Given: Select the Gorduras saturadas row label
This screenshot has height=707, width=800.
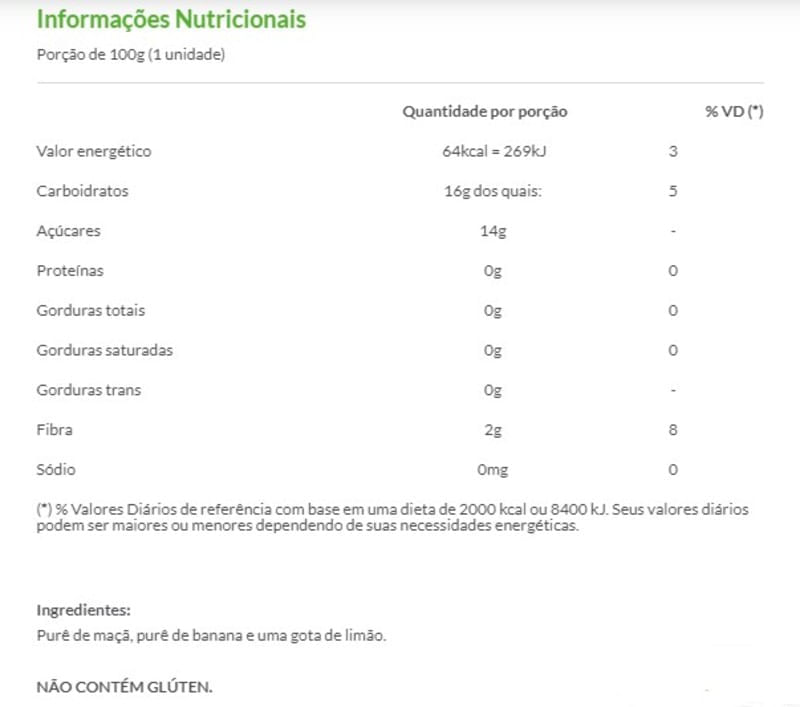Looking at the screenshot, I should pos(105,351).
